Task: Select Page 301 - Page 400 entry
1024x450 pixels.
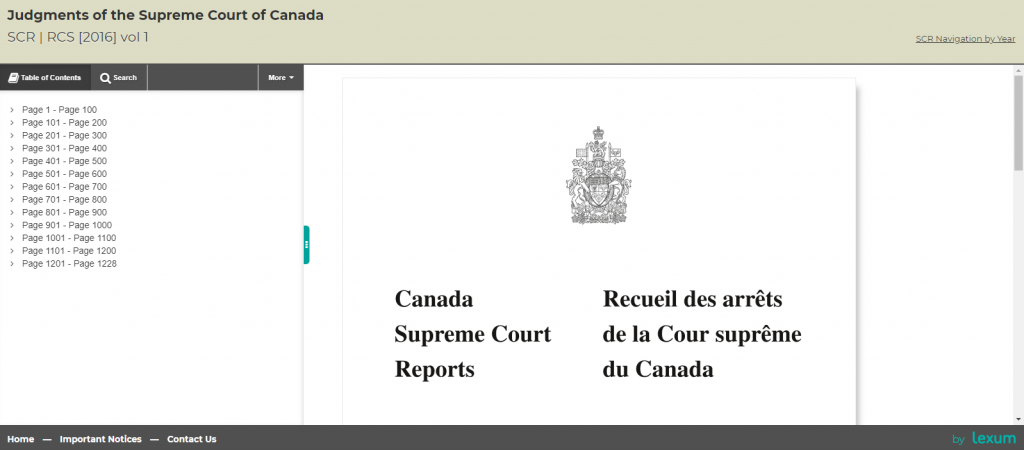Action: click(x=64, y=148)
